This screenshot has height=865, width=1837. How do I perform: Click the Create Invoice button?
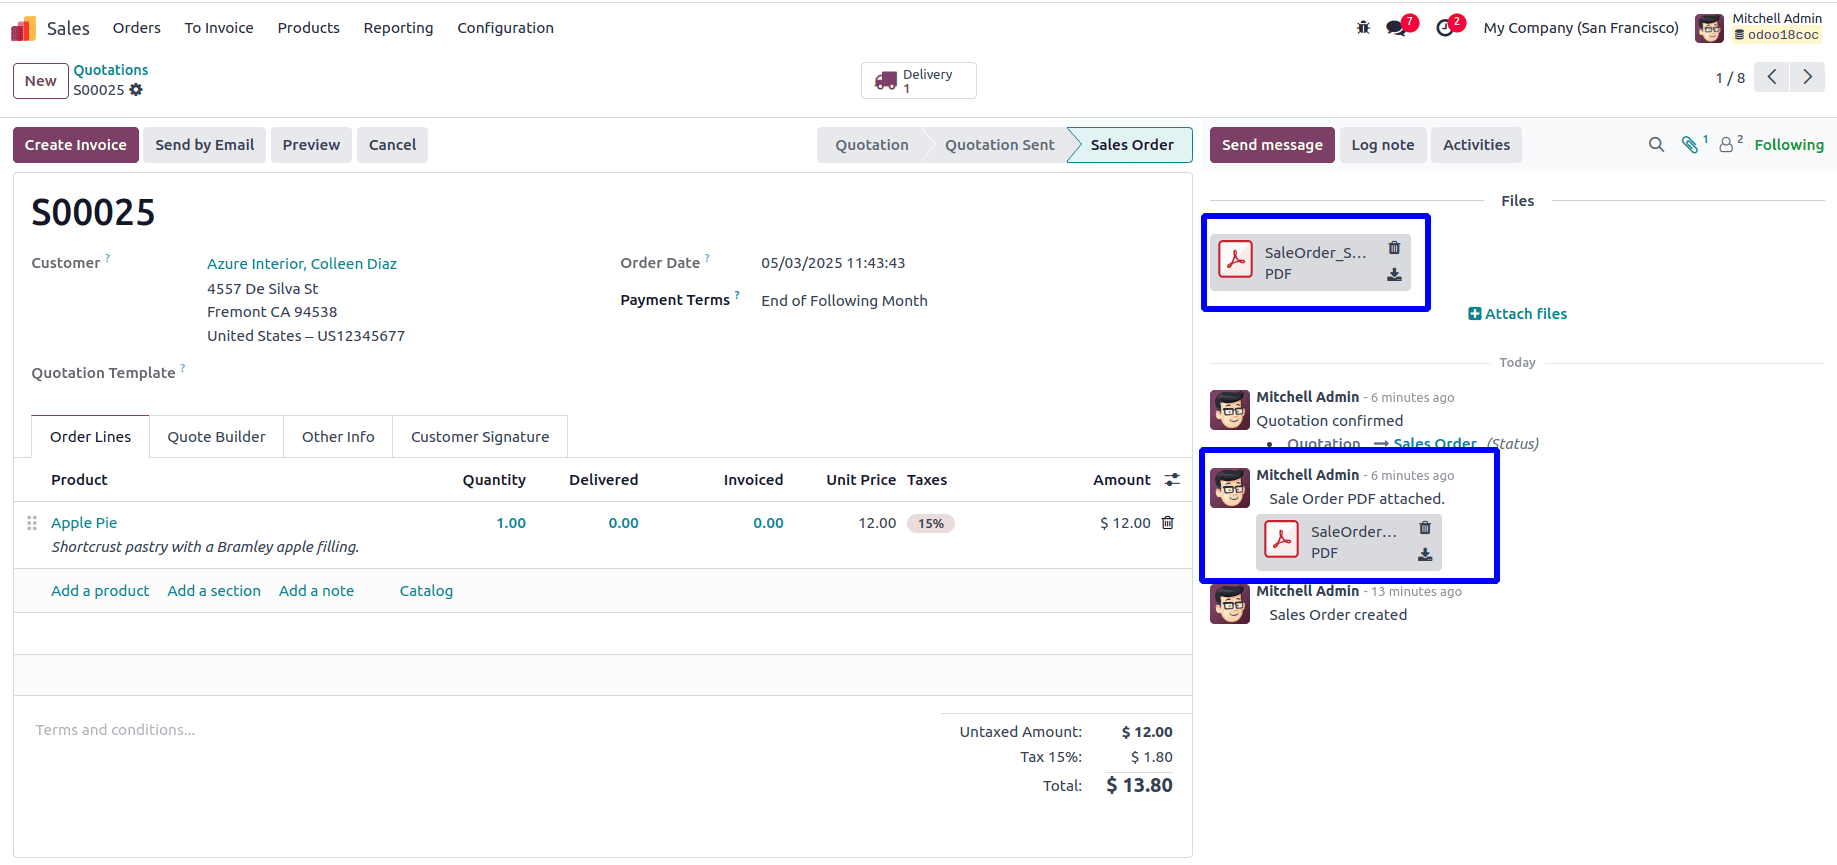[76, 145]
